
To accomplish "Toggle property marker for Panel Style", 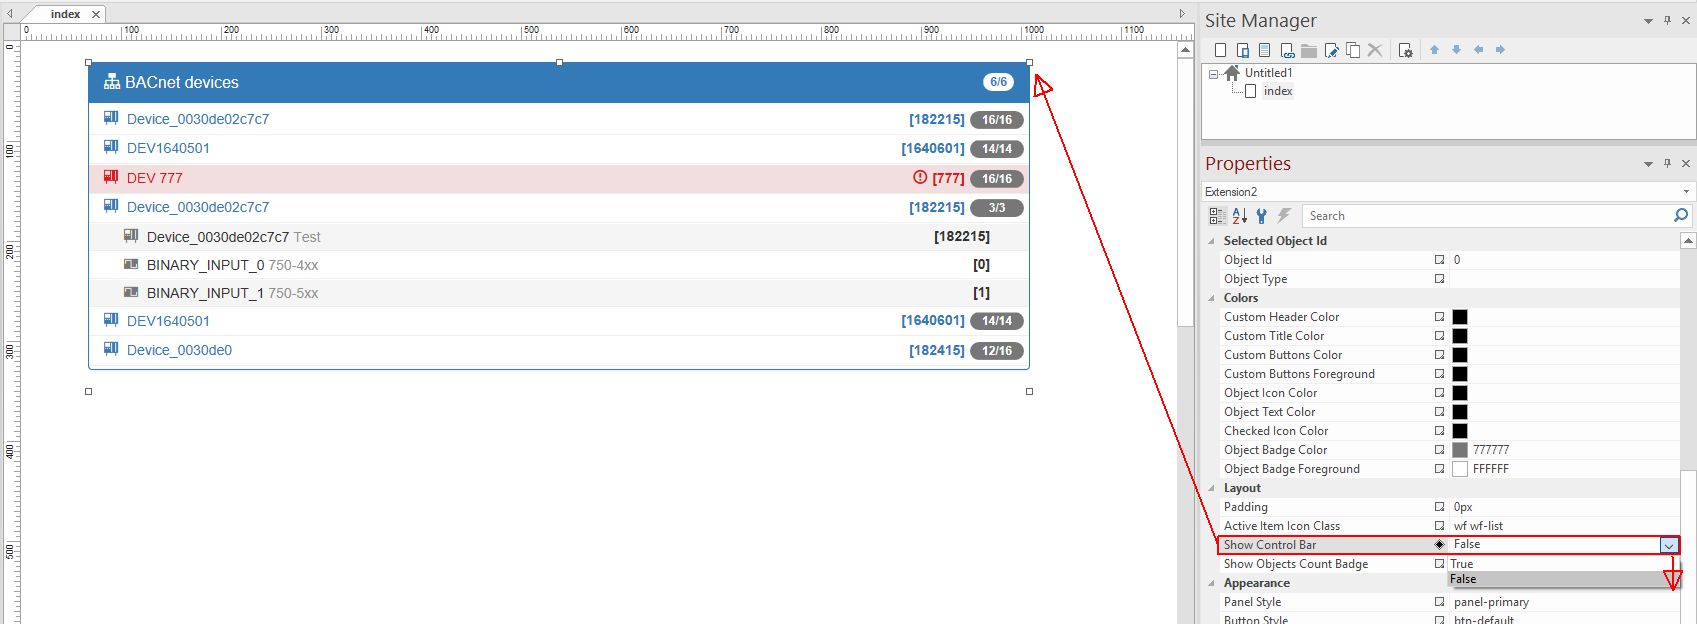I will click(x=1440, y=602).
